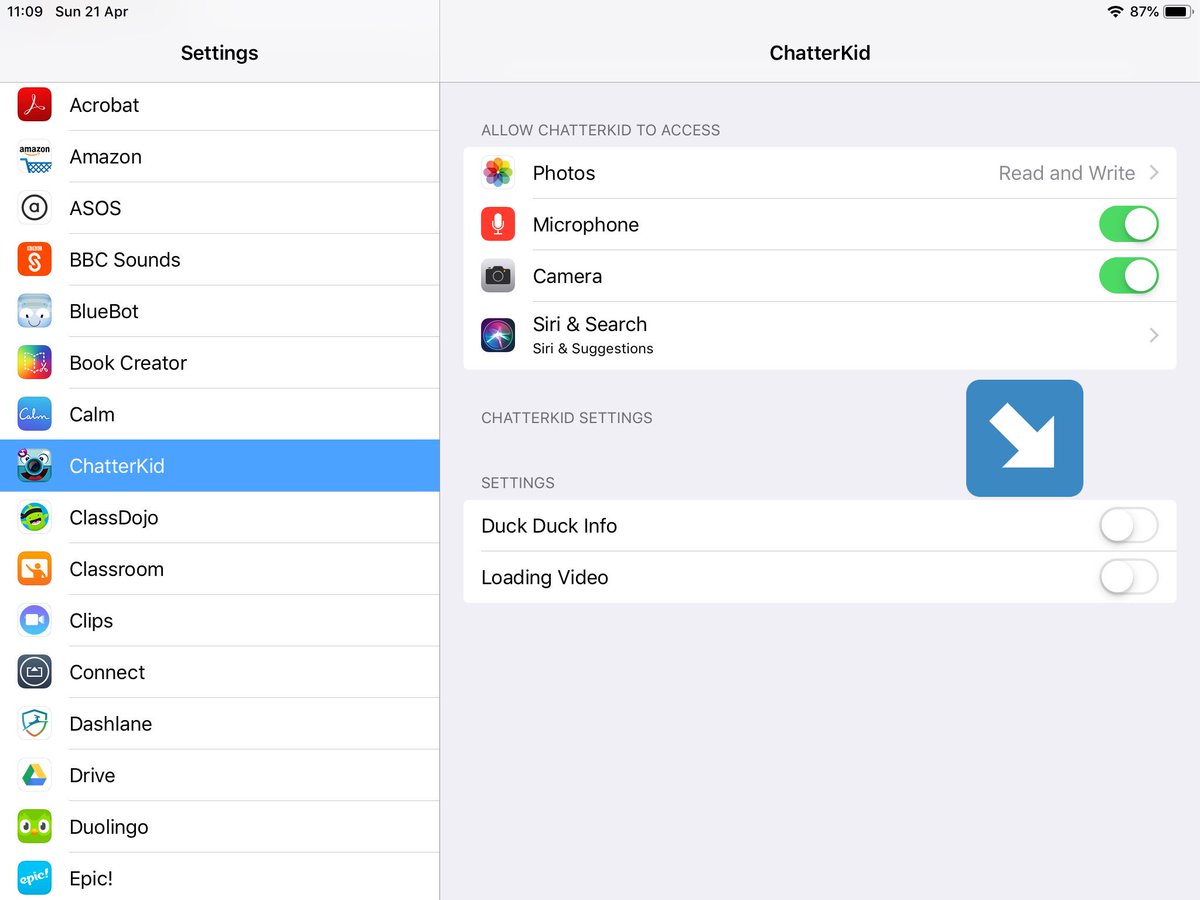
Task: Tap the Classroom app icon
Action: 35,569
